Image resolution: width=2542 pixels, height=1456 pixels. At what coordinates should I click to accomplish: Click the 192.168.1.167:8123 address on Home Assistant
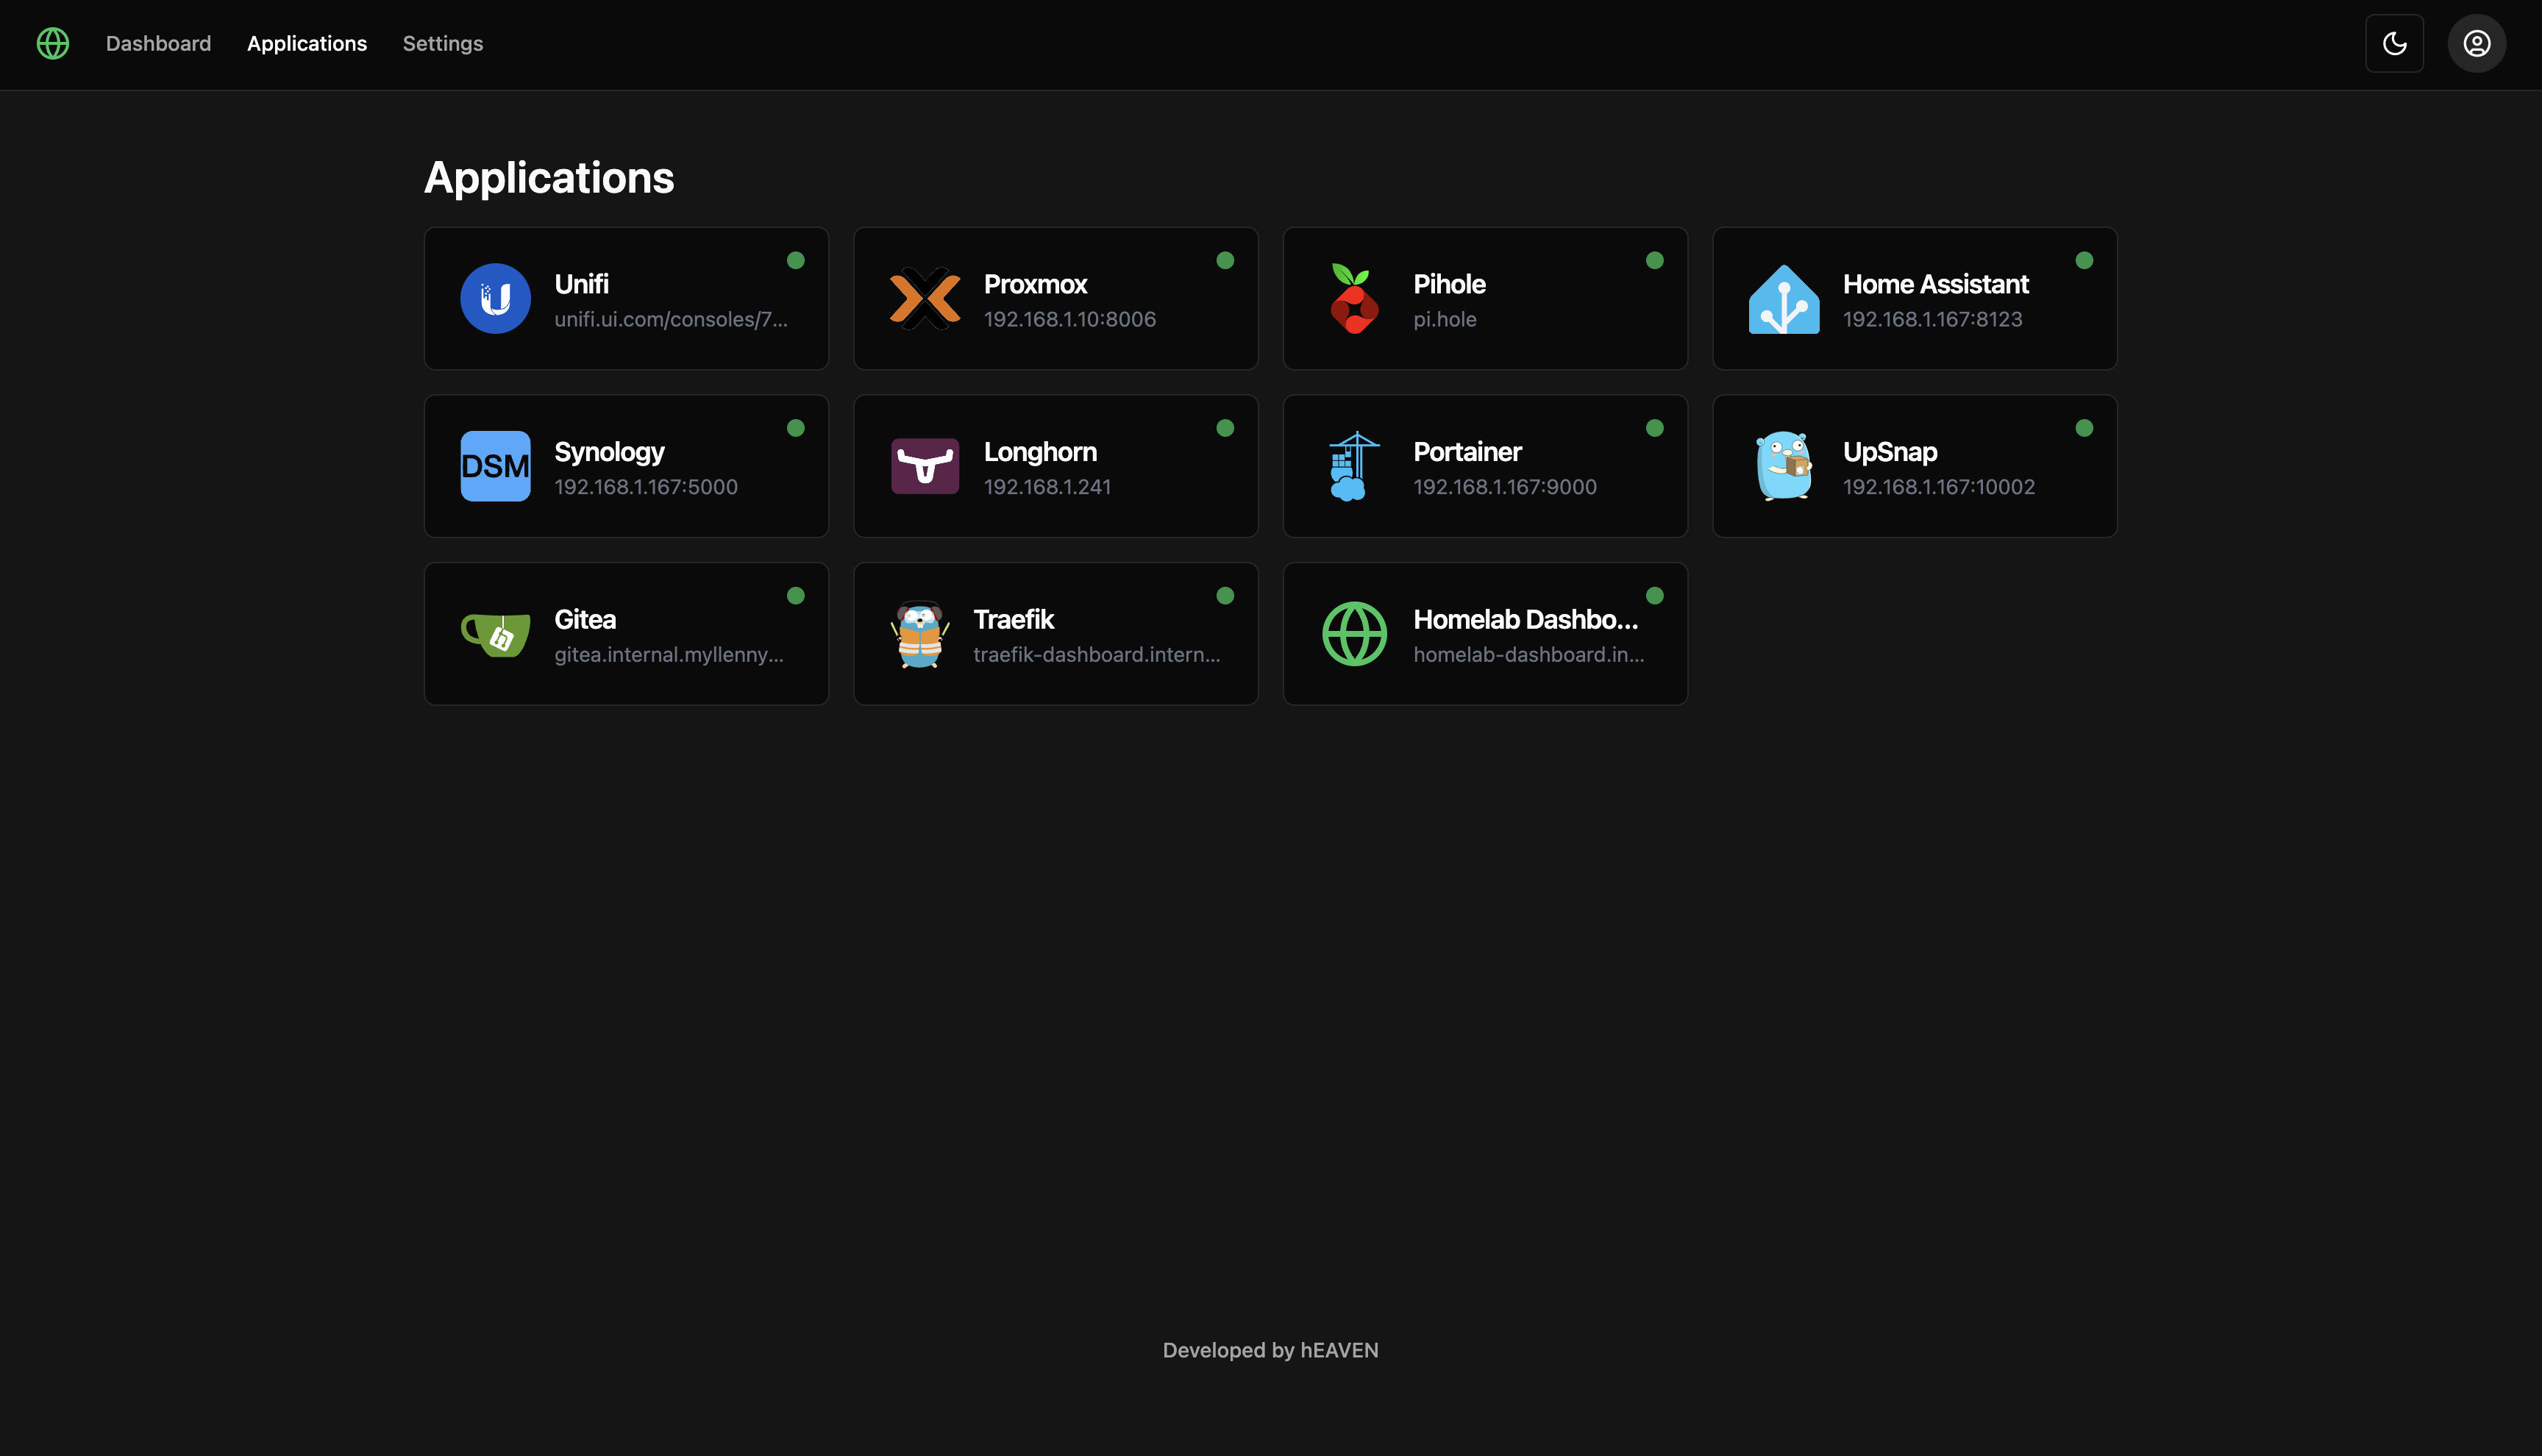[1931, 319]
